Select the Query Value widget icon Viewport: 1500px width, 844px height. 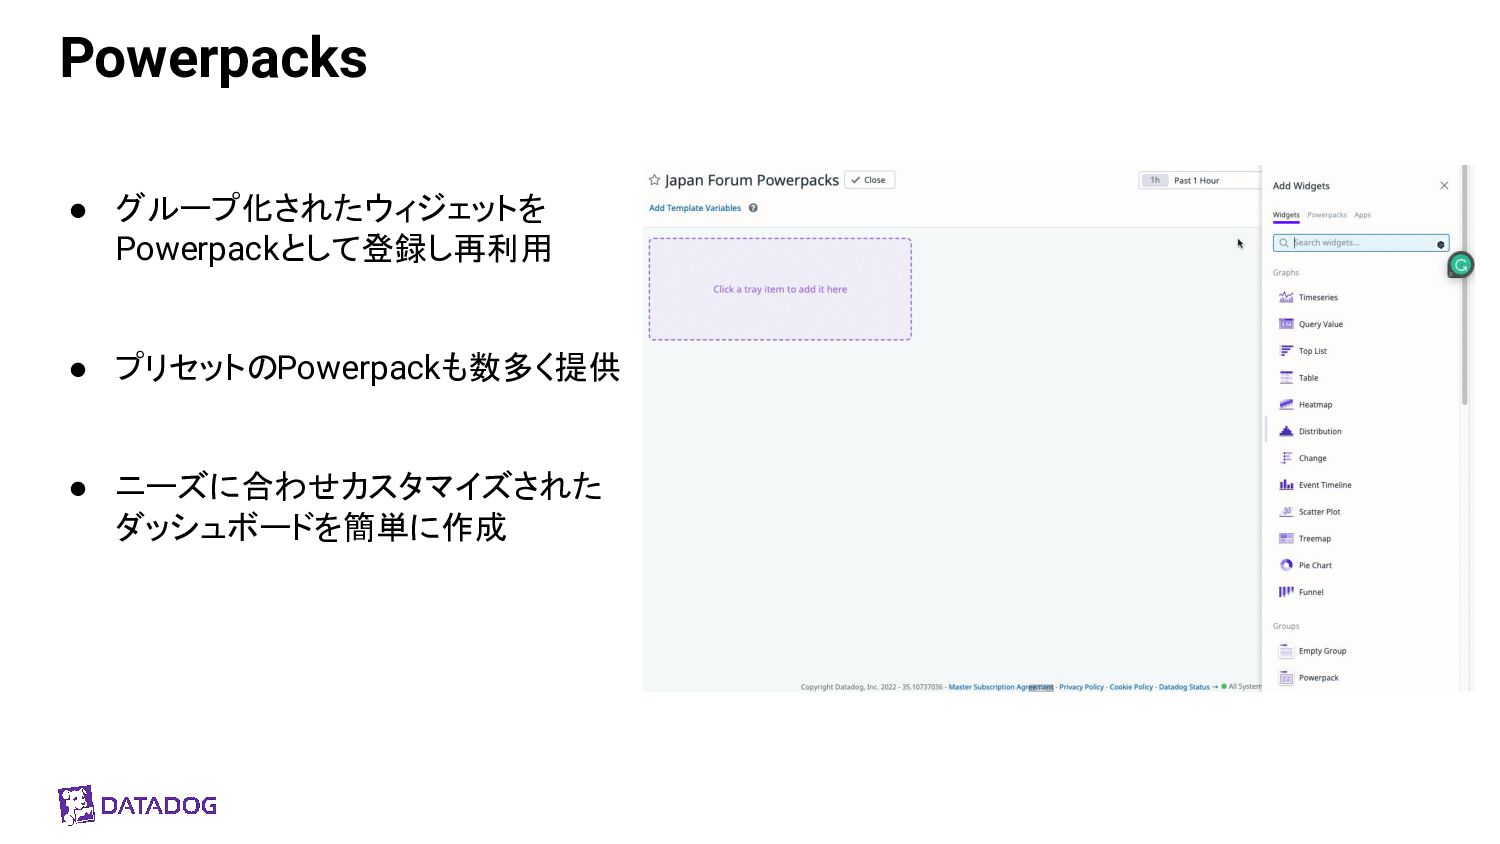coord(1286,324)
